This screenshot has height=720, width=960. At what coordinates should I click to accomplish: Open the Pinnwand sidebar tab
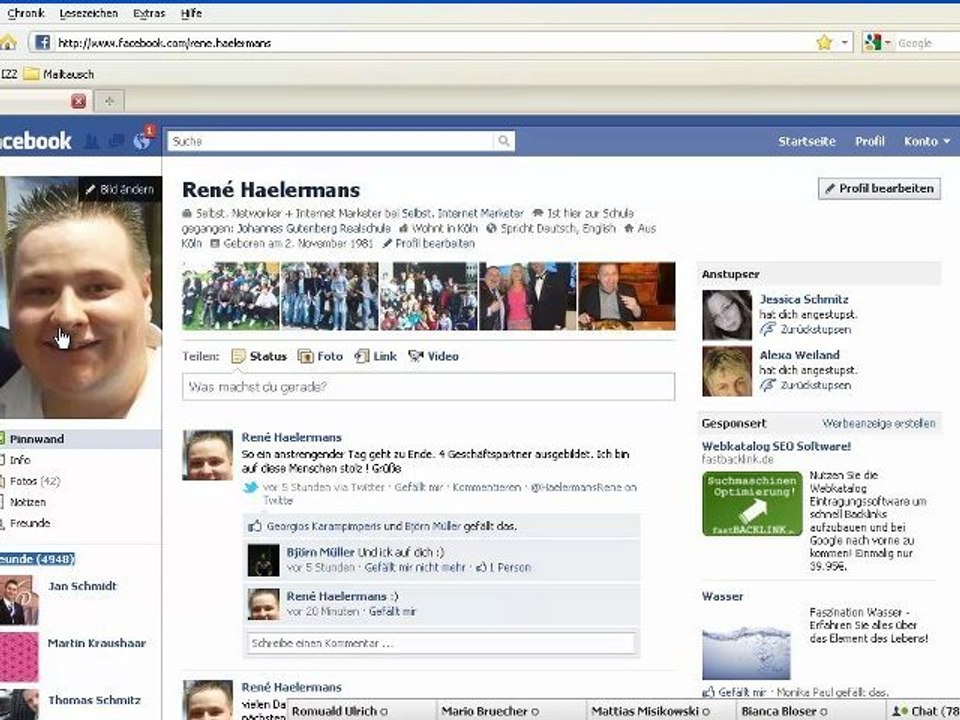click(x=80, y=439)
